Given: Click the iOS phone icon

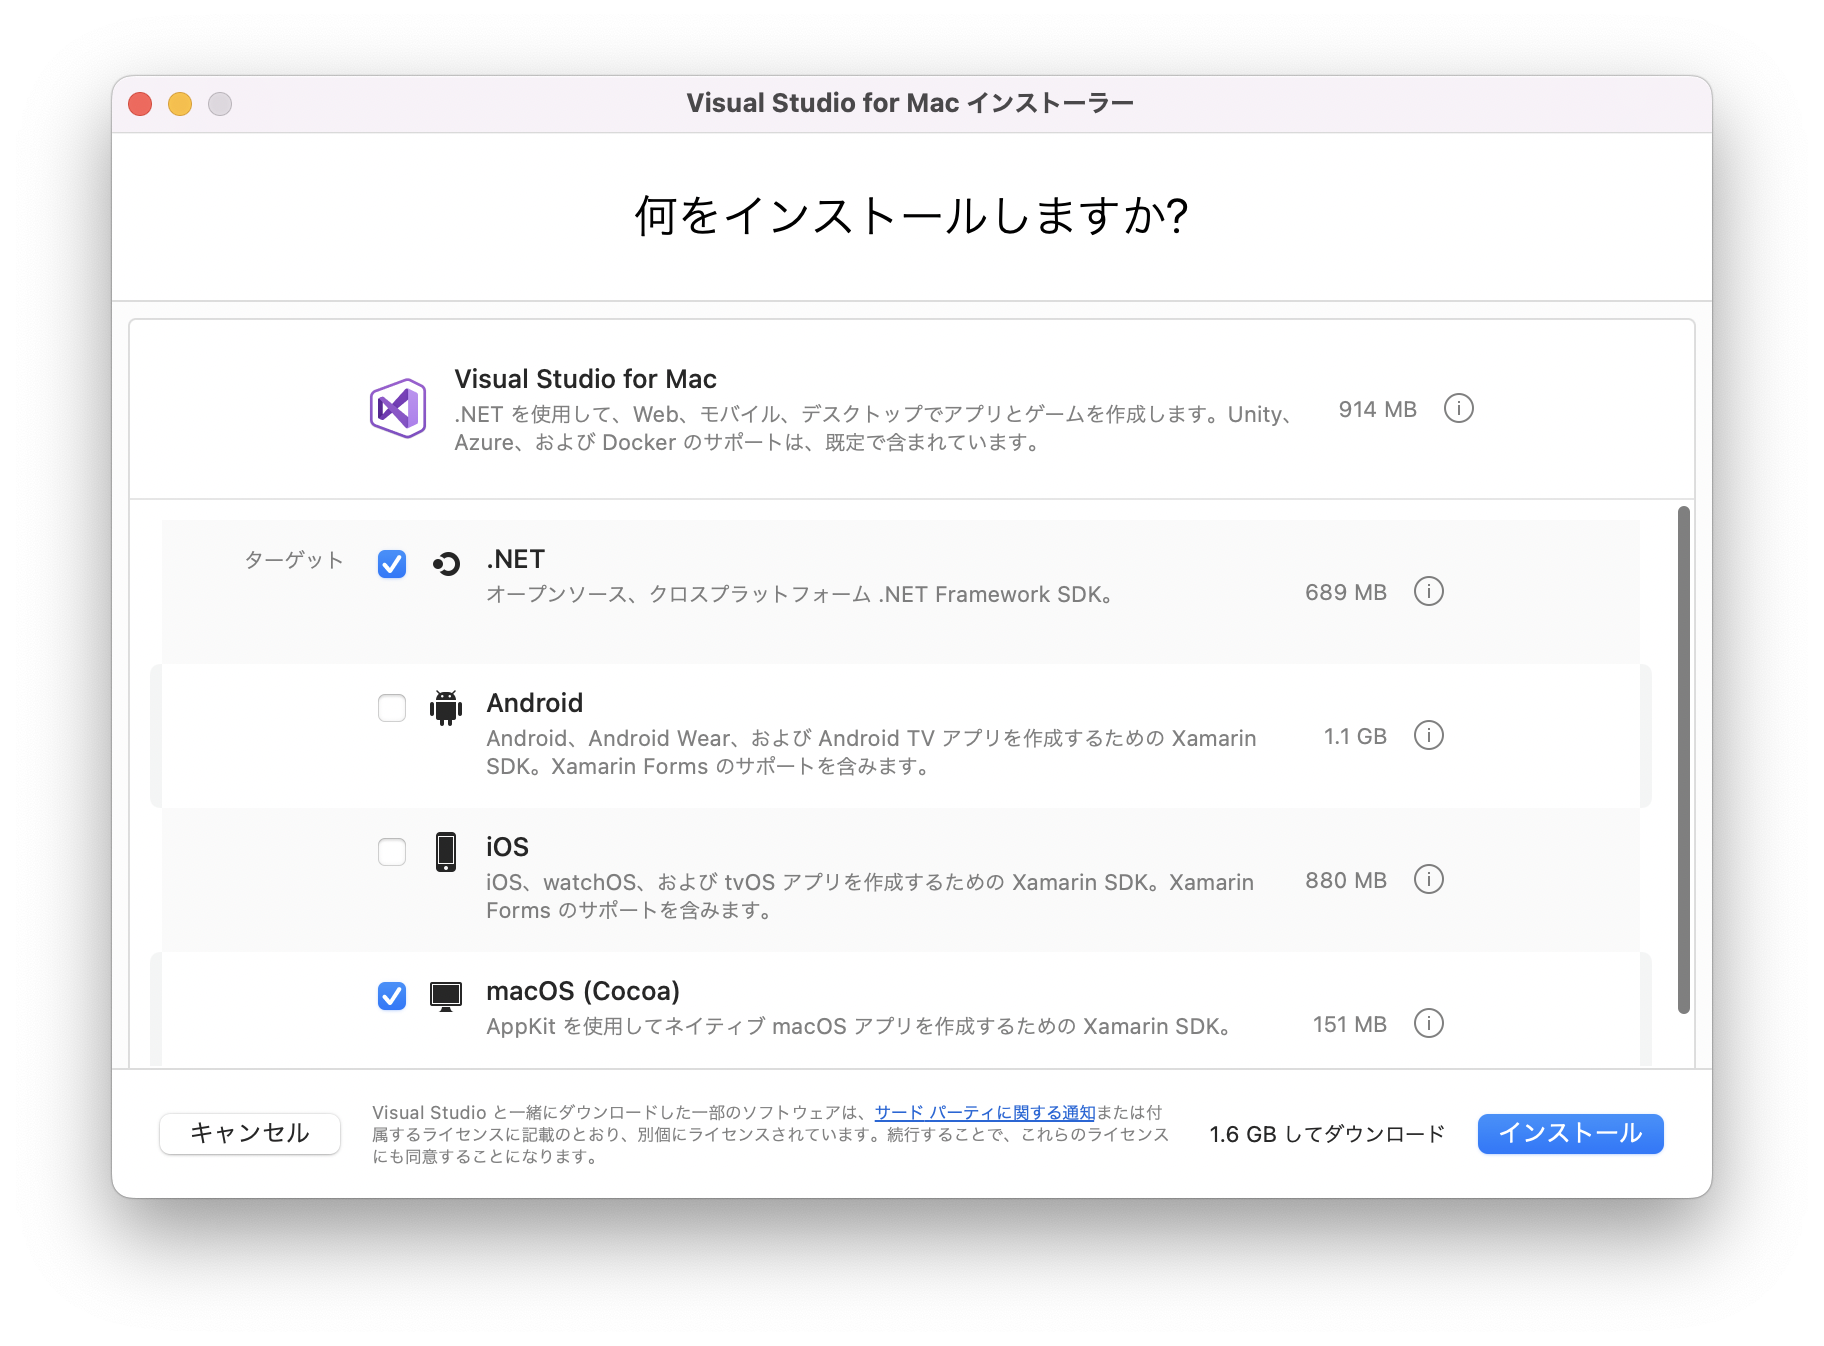Looking at the screenshot, I should tap(446, 852).
